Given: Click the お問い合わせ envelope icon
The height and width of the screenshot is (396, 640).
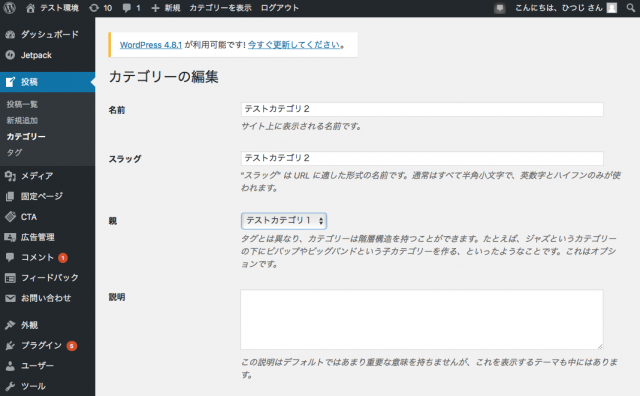Looking at the screenshot, I should pyautogui.click(x=10, y=298).
